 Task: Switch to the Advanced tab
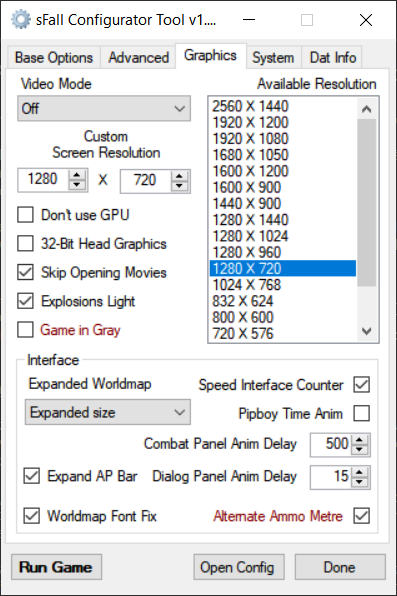(x=138, y=57)
